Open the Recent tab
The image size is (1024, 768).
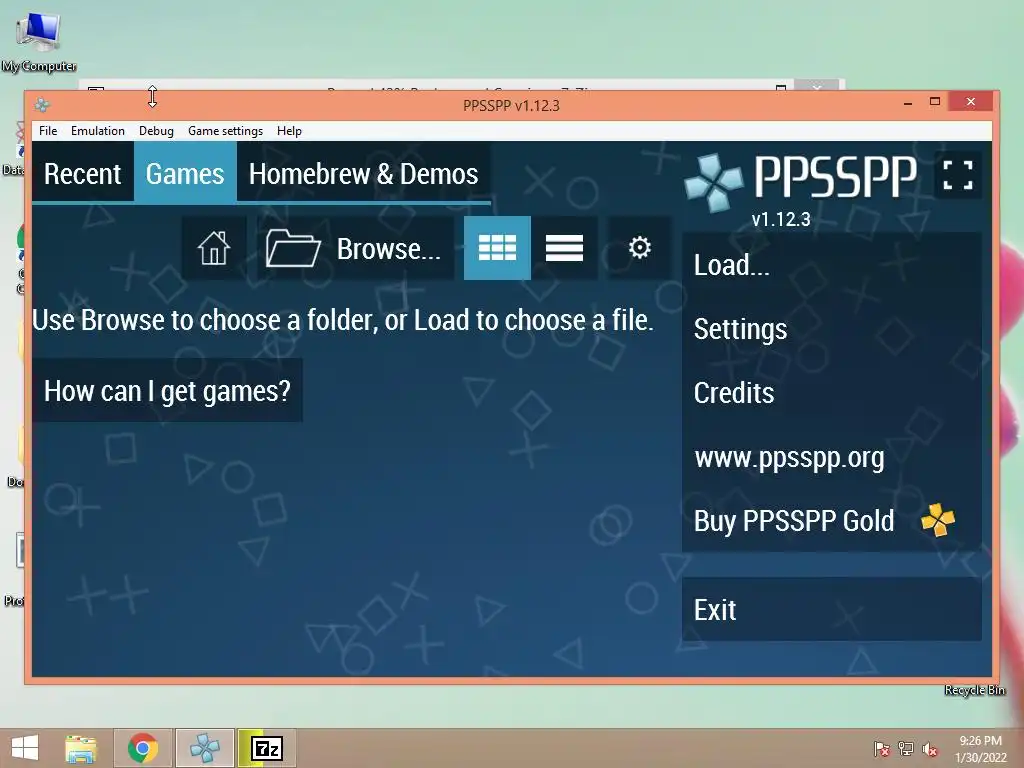[x=83, y=174]
